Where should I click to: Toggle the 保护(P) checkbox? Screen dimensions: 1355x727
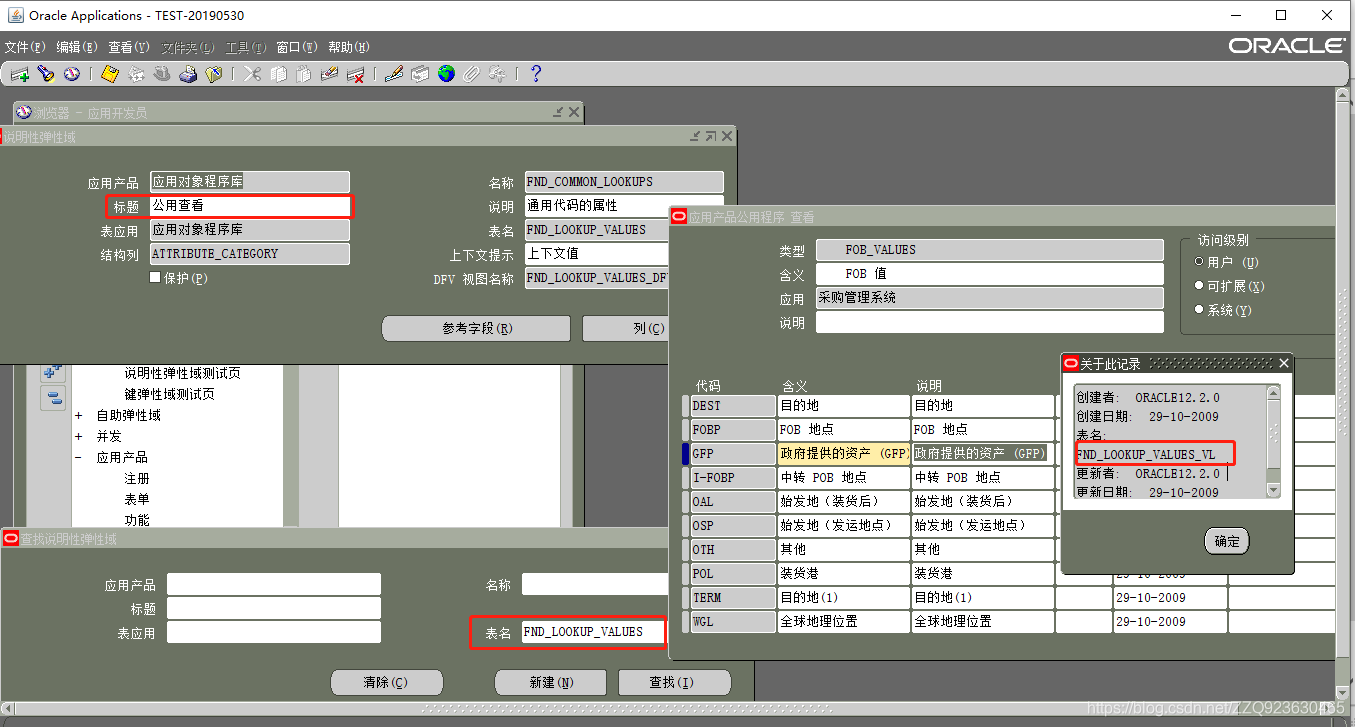155,277
